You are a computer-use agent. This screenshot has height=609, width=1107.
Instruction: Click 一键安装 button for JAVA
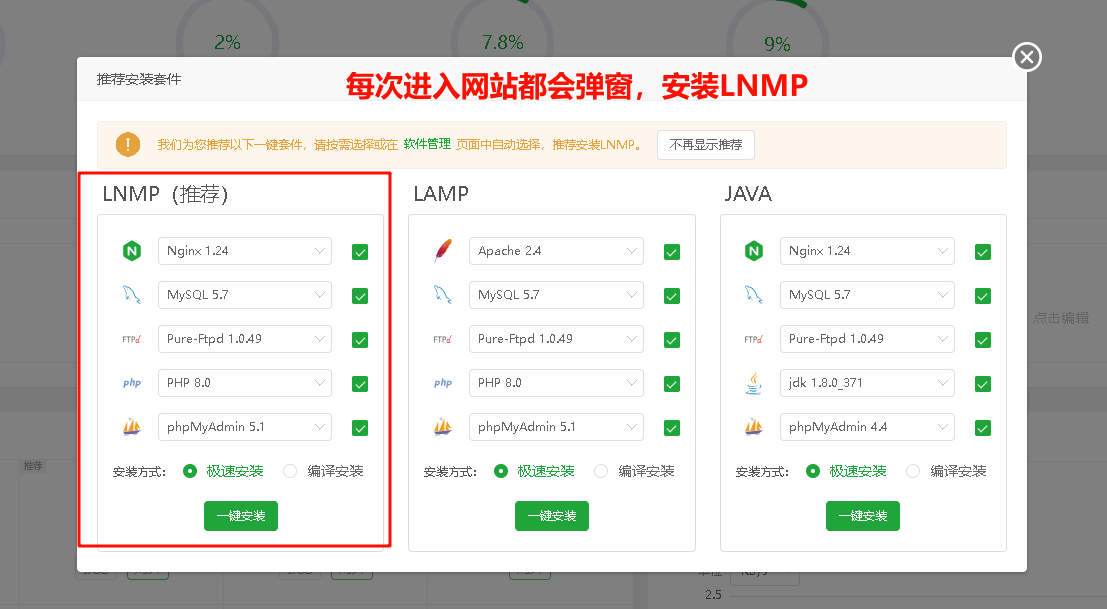(x=863, y=516)
